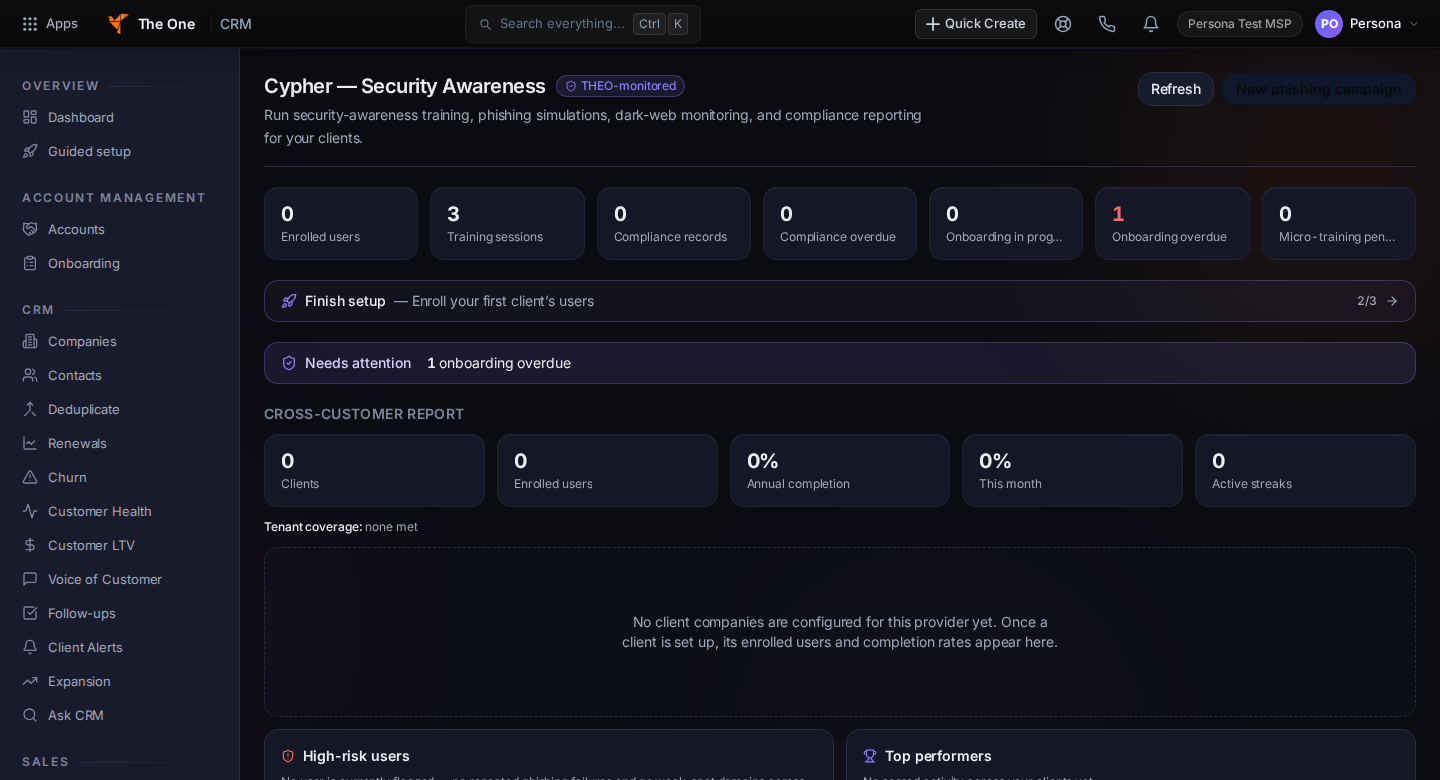The height and width of the screenshot is (780, 1440).
Task: Open the Needs attention onboarding overdue banner
Action: coord(840,363)
